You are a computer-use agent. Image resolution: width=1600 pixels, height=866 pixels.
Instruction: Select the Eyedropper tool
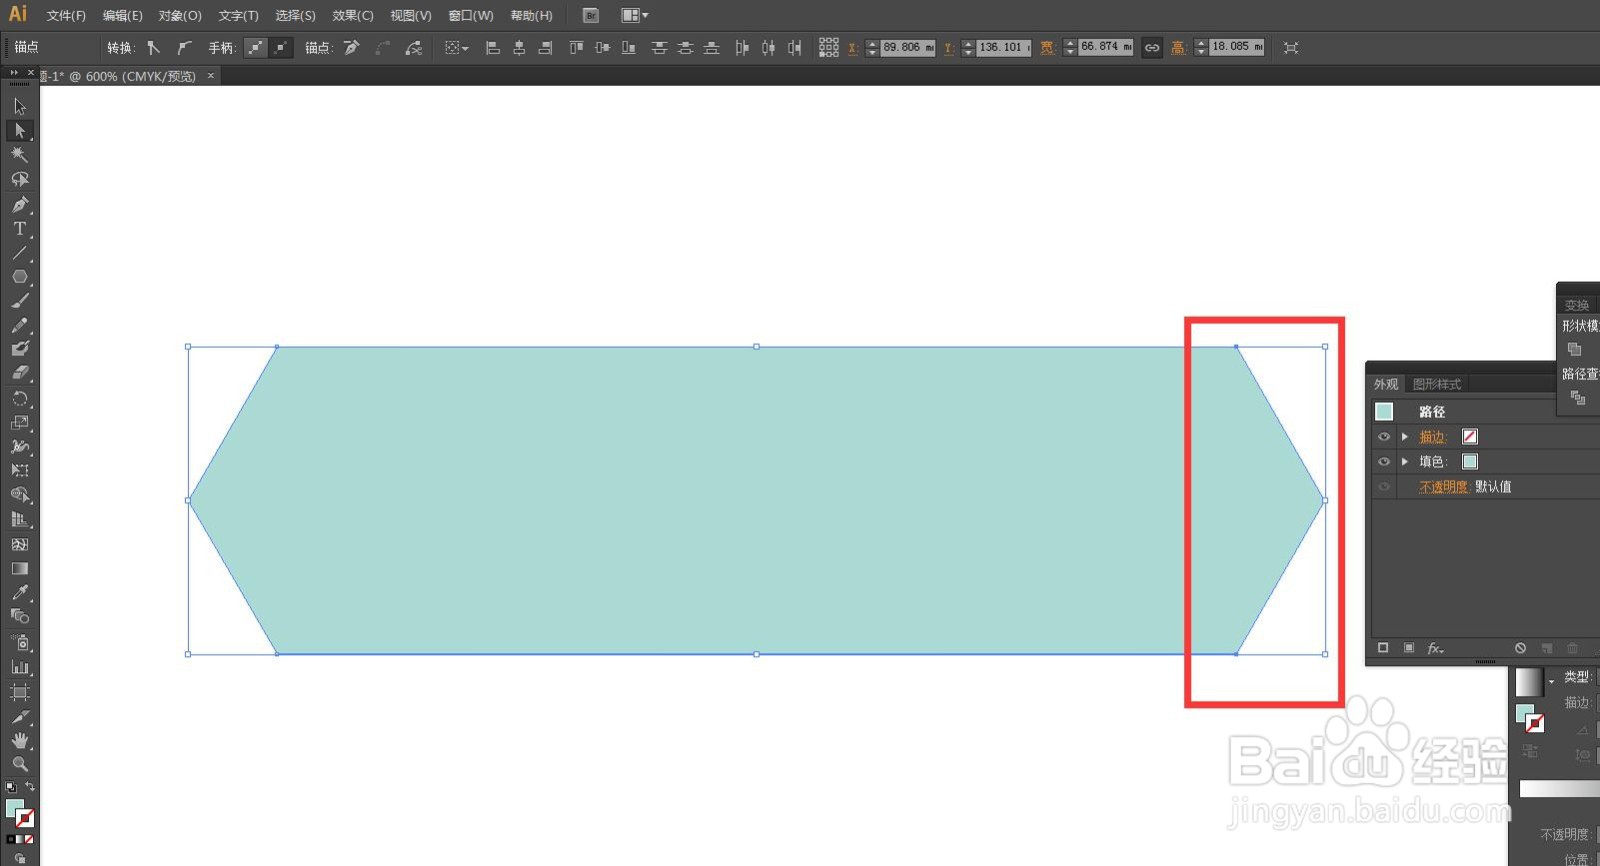tap(19, 592)
